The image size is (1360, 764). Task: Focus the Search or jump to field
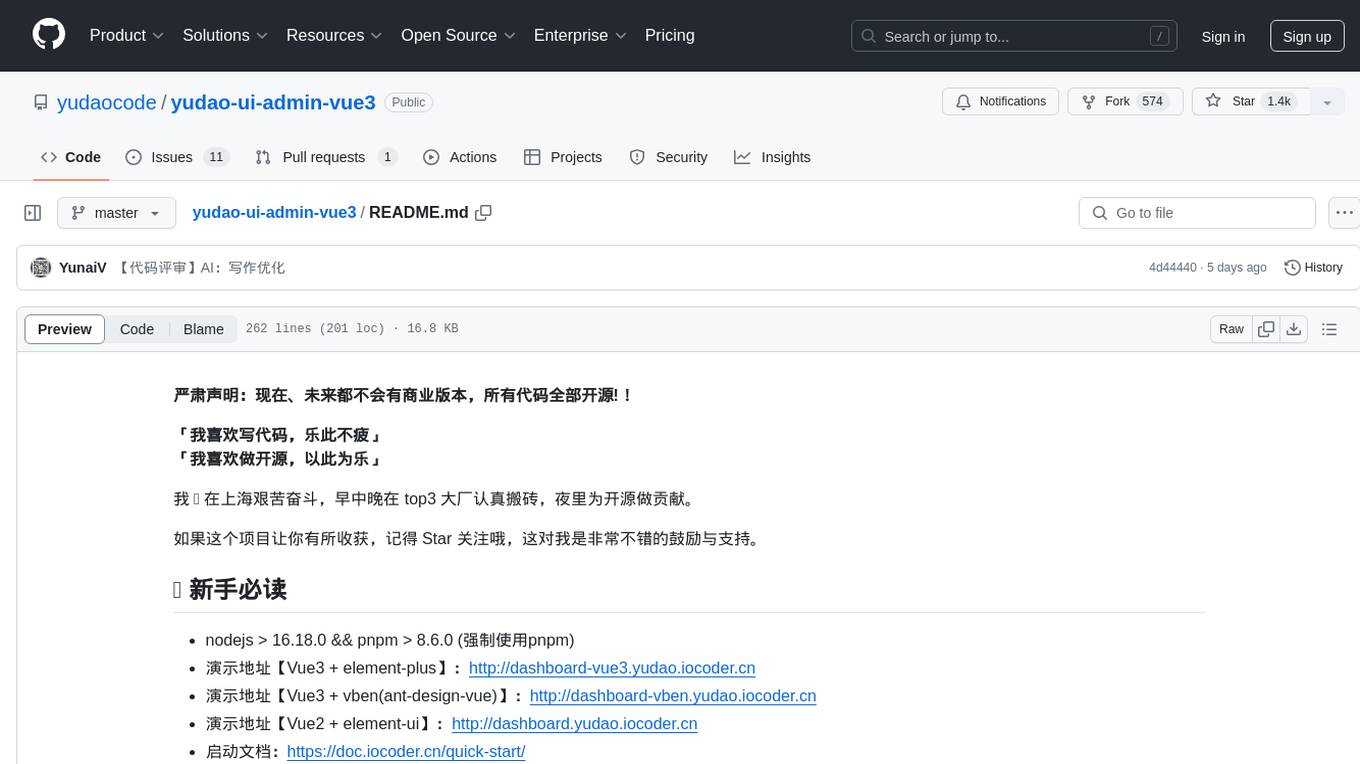click(x=1016, y=36)
